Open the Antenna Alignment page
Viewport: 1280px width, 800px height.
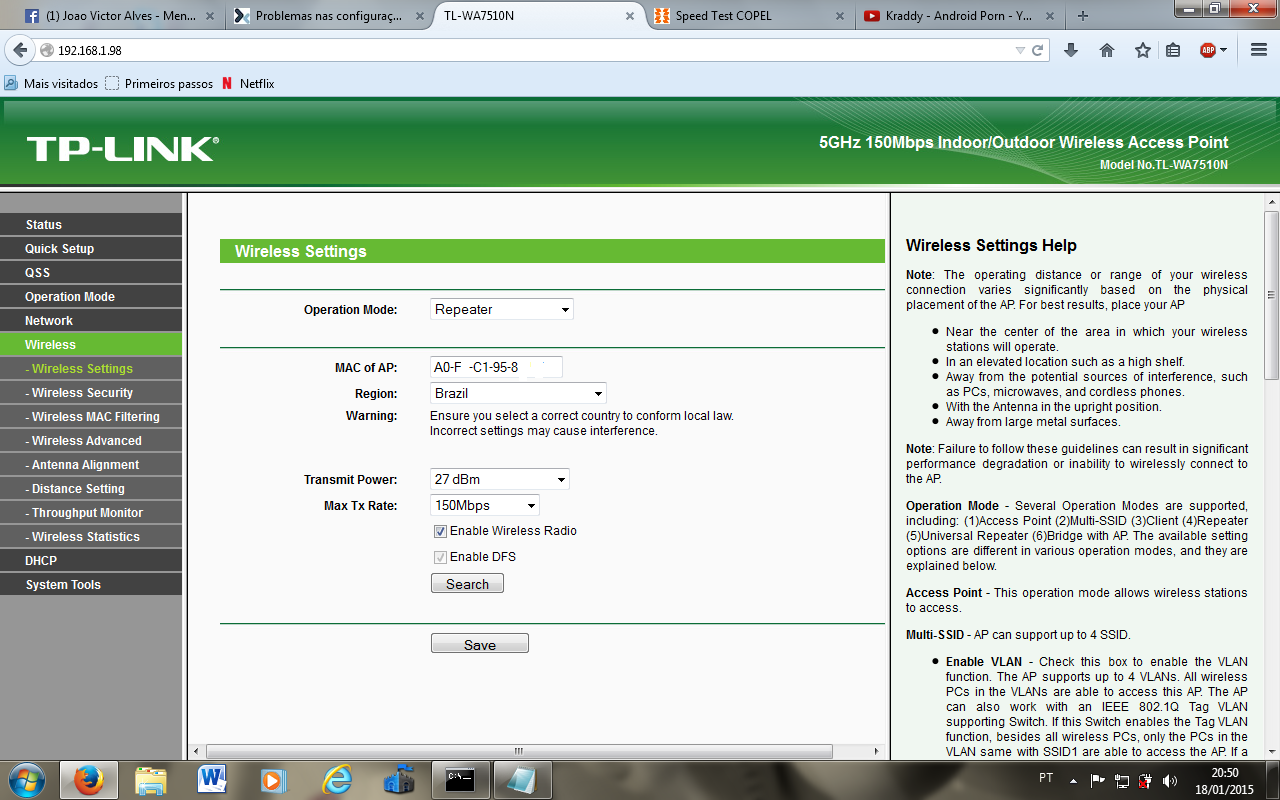pos(91,465)
